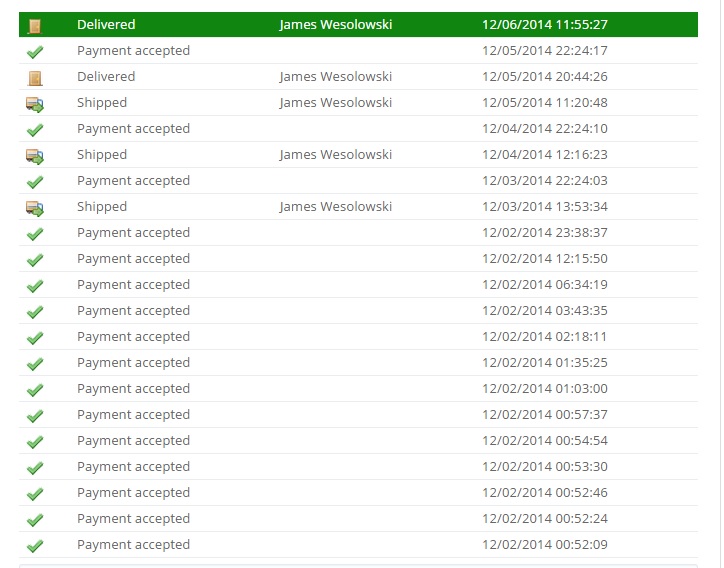
Task: Click the Delivered box icon dated 12/05/2014 20:44:26
Action: click(x=35, y=78)
